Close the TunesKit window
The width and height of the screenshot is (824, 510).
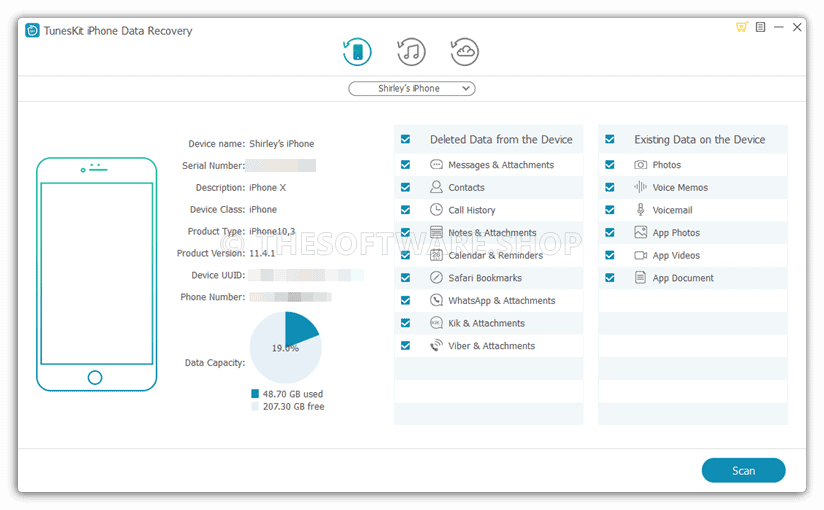[x=797, y=27]
